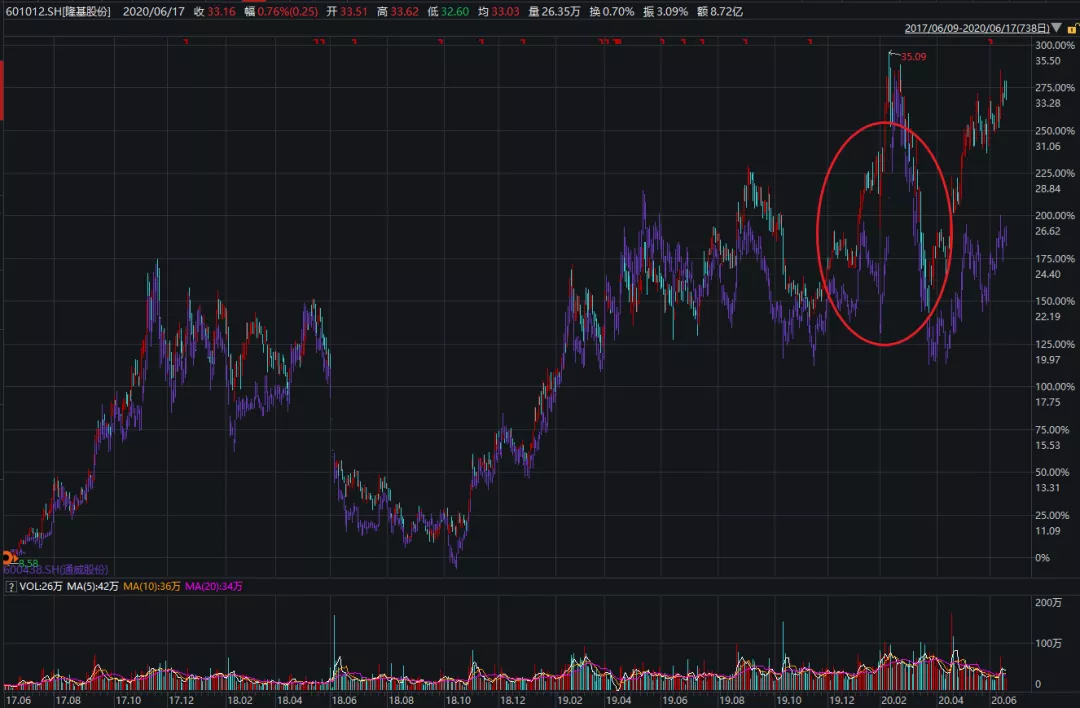Click the 2017/06/09-2020/06/17 date range link

[x=974, y=30]
